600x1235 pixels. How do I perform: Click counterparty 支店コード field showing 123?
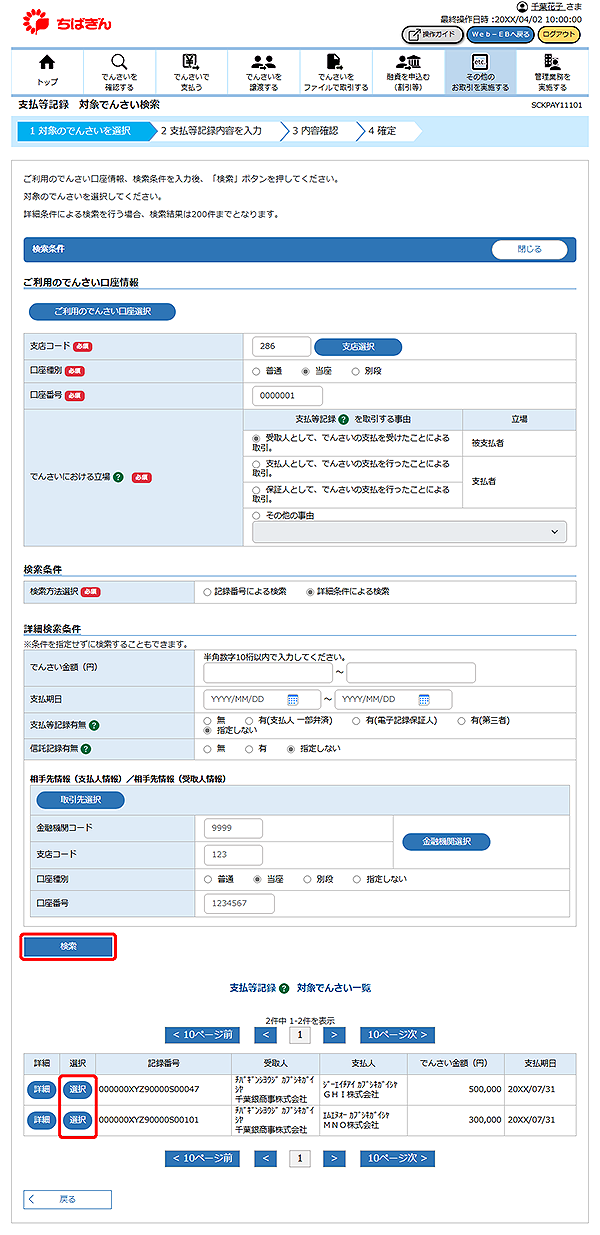(233, 854)
